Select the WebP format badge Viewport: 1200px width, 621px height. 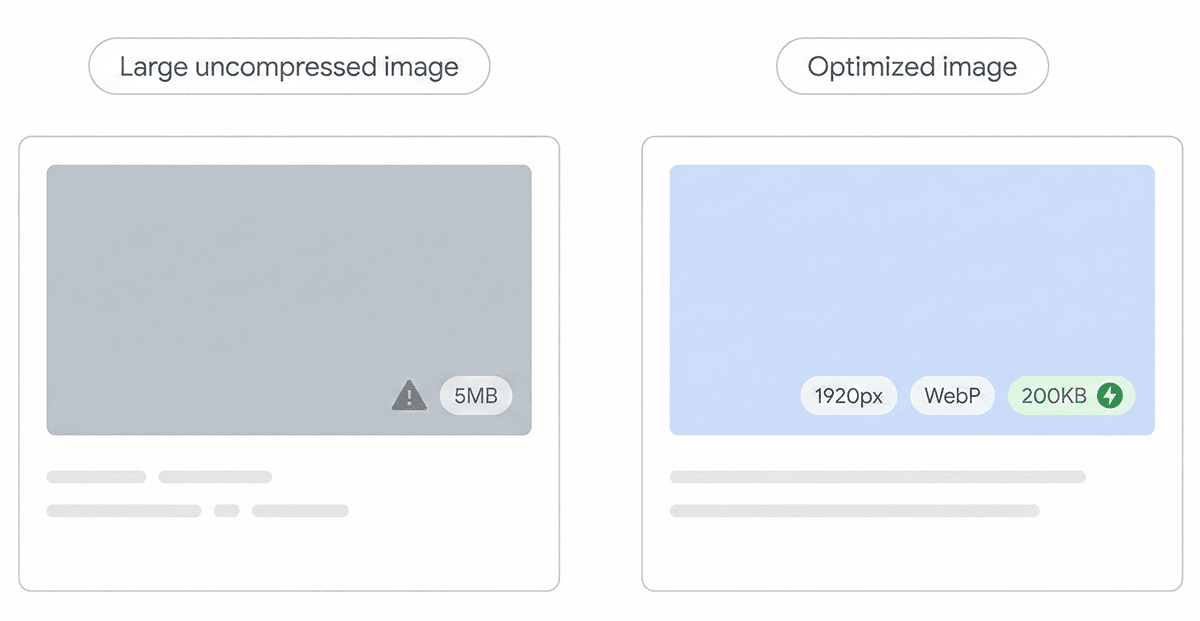(952, 396)
